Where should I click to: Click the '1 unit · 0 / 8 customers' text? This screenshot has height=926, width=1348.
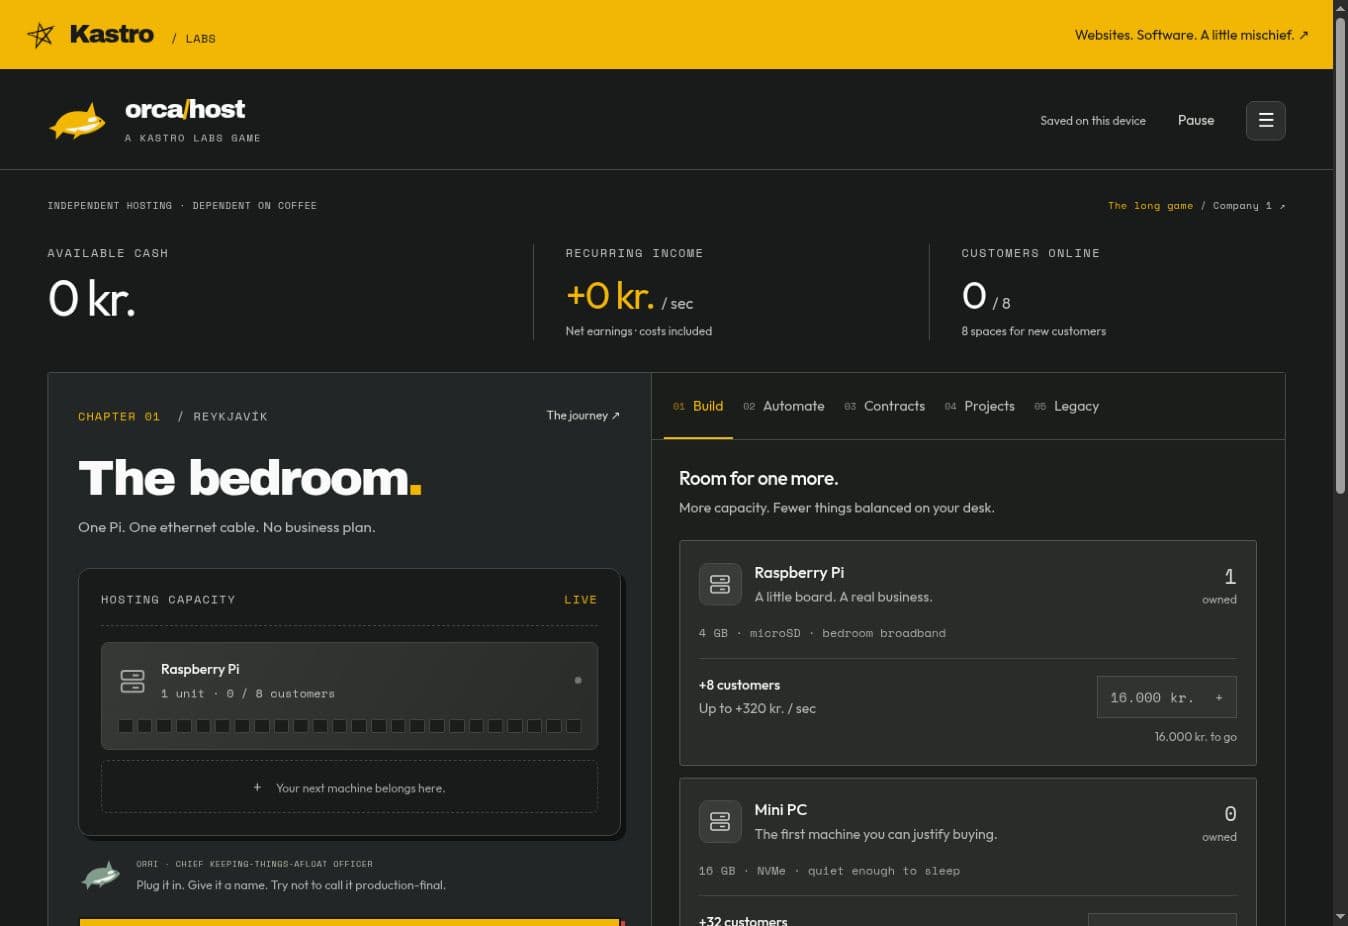pos(248,694)
